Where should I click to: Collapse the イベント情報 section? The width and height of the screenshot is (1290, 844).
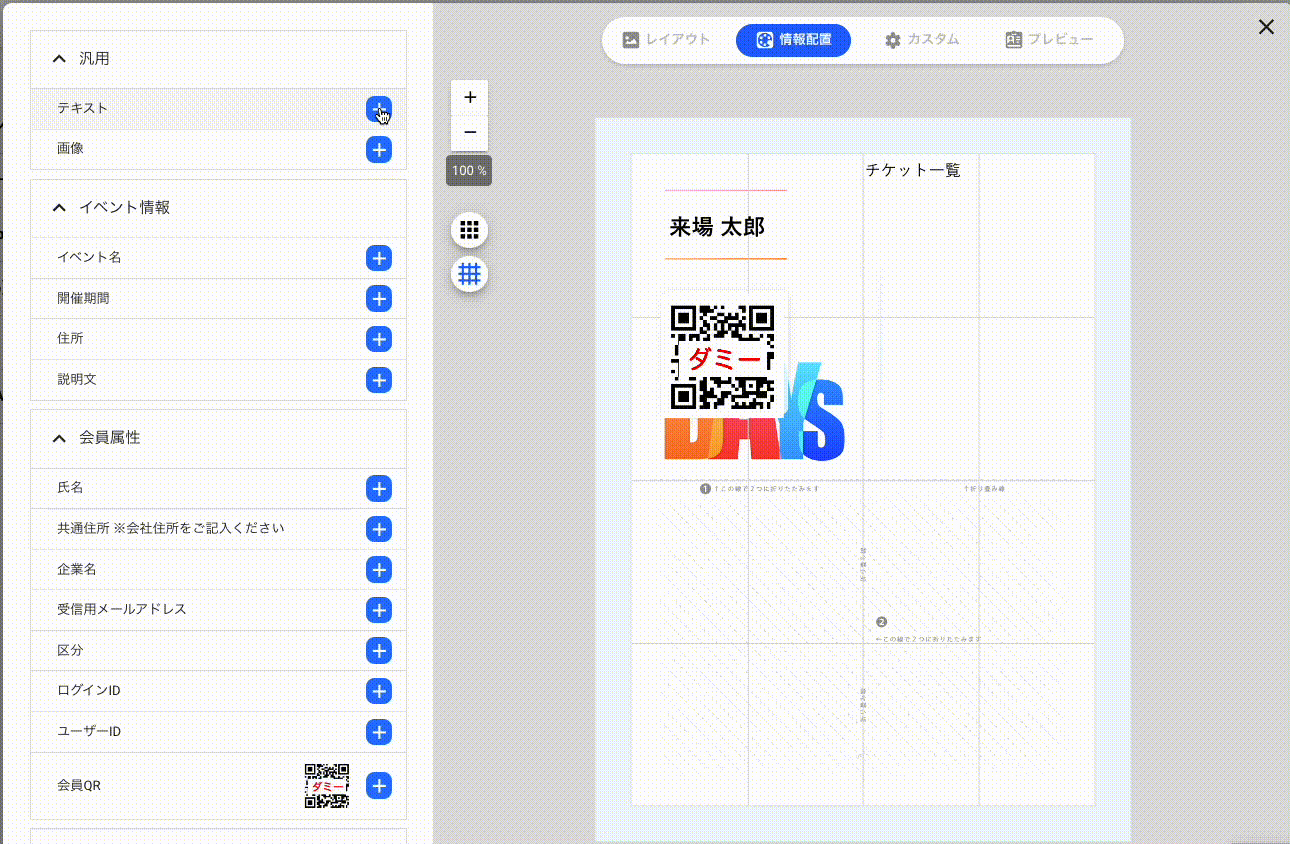click(x=59, y=208)
